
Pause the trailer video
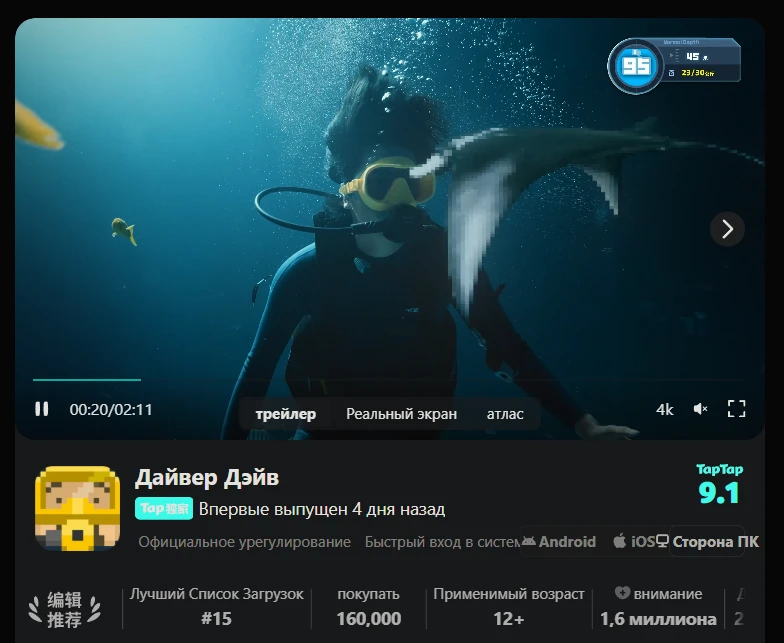tap(42, 409)
